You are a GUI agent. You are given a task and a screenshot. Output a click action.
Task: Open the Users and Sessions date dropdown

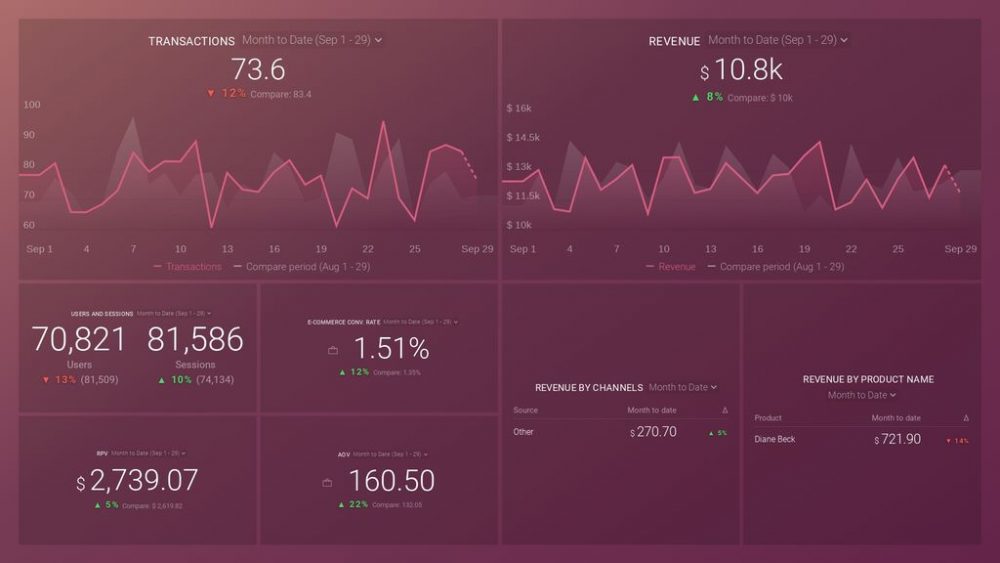174,313
